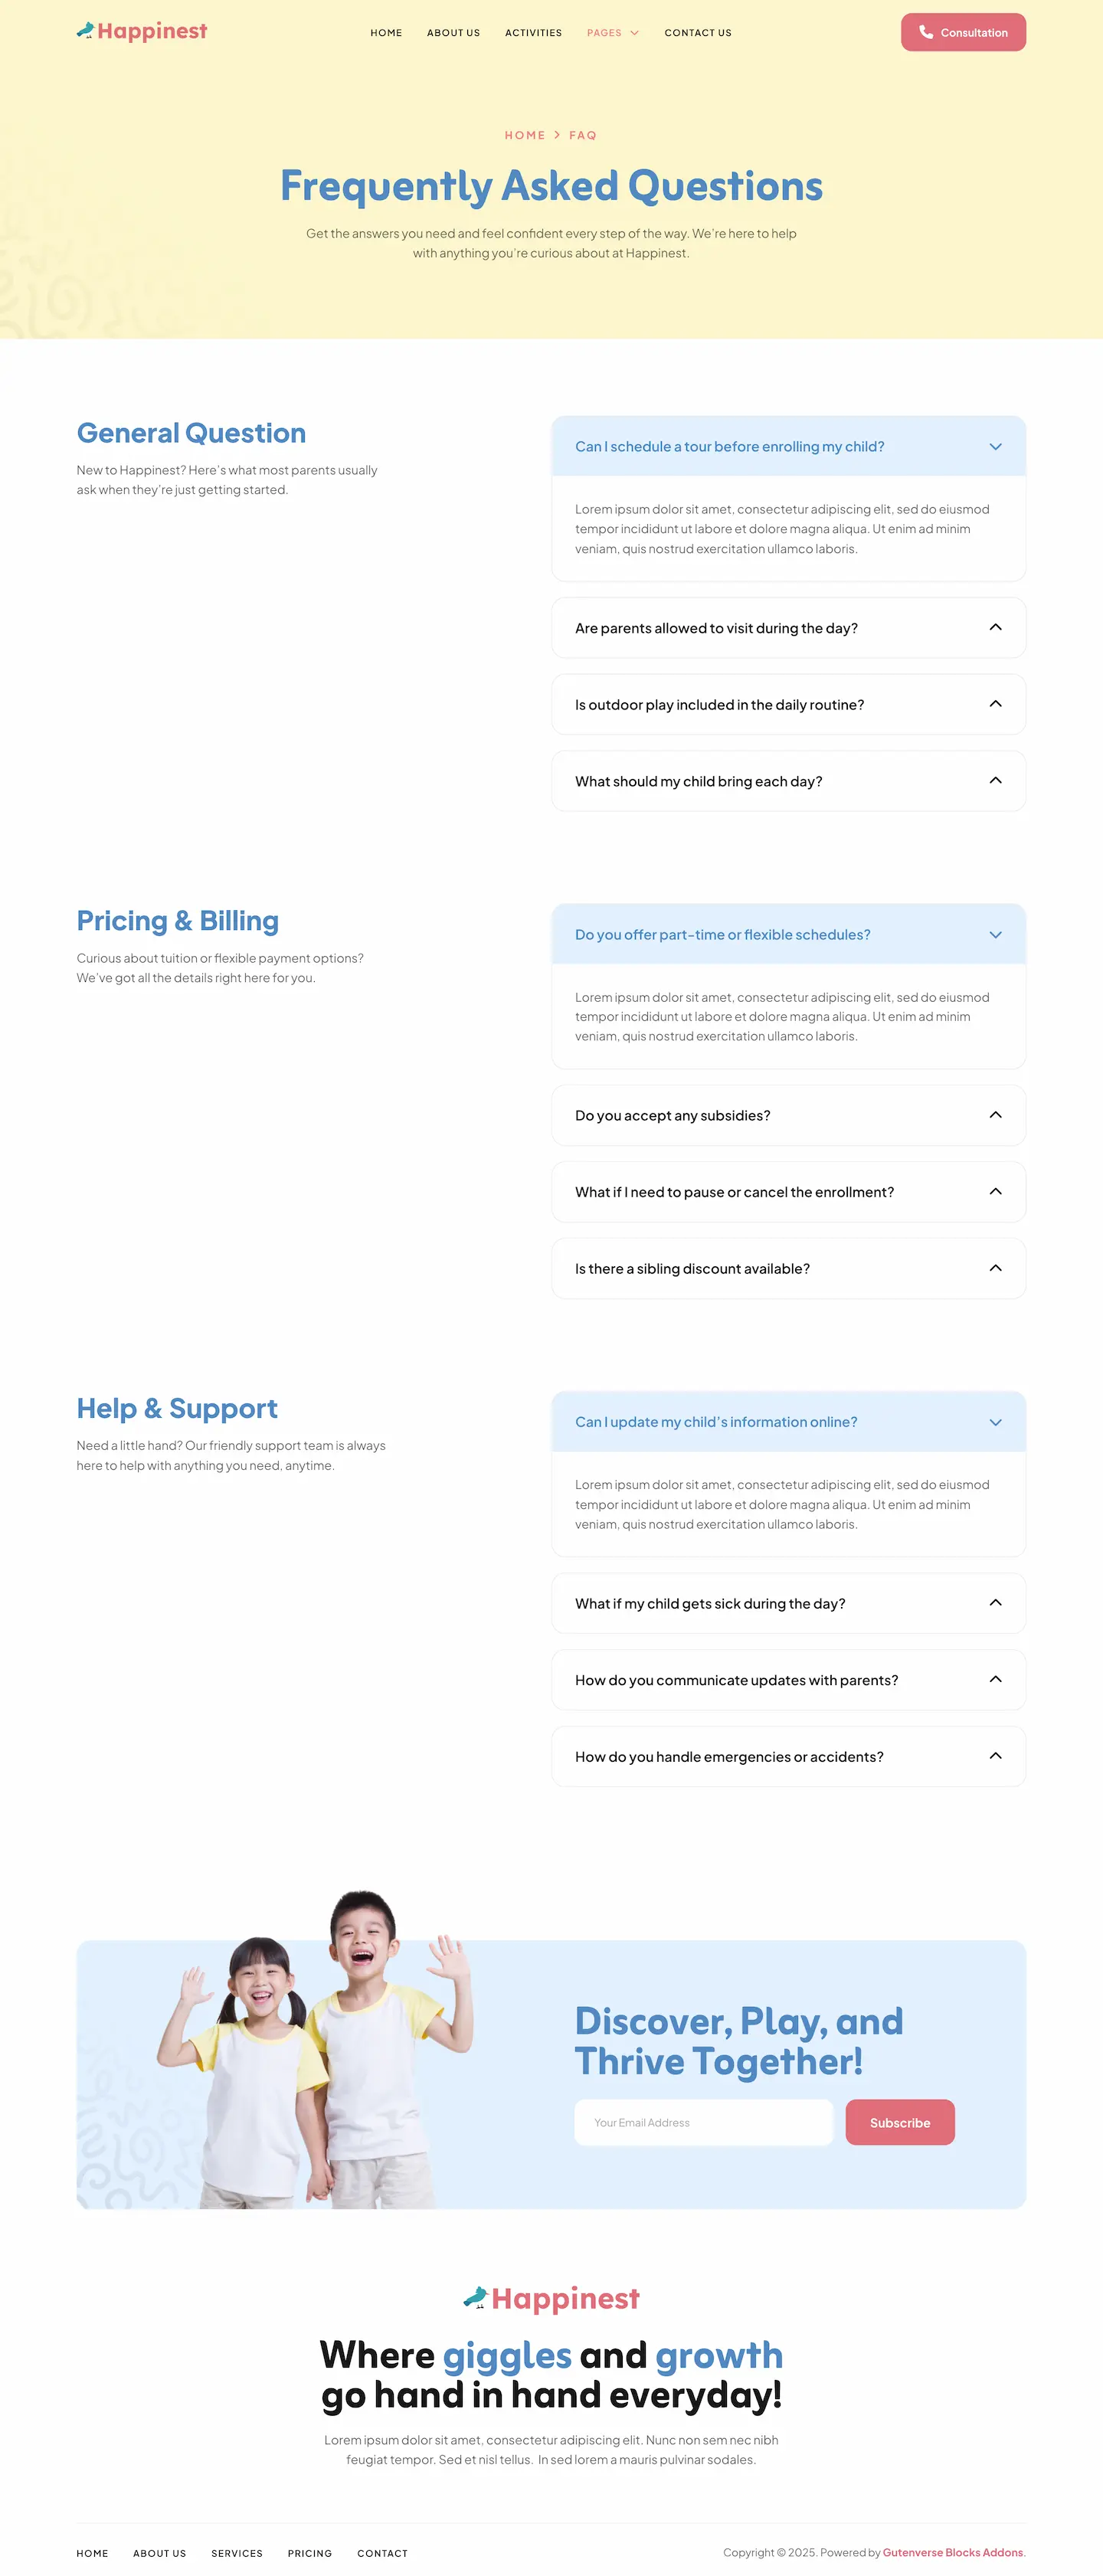Expand "Do you accept any subsidies?" item

pyautogui.click(x=672, y=1115)
